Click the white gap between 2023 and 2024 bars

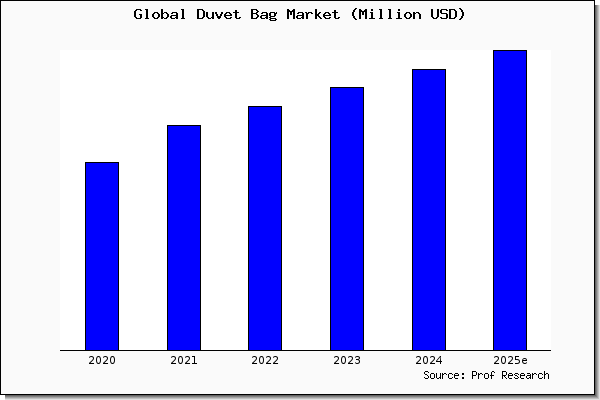point(388,250)
